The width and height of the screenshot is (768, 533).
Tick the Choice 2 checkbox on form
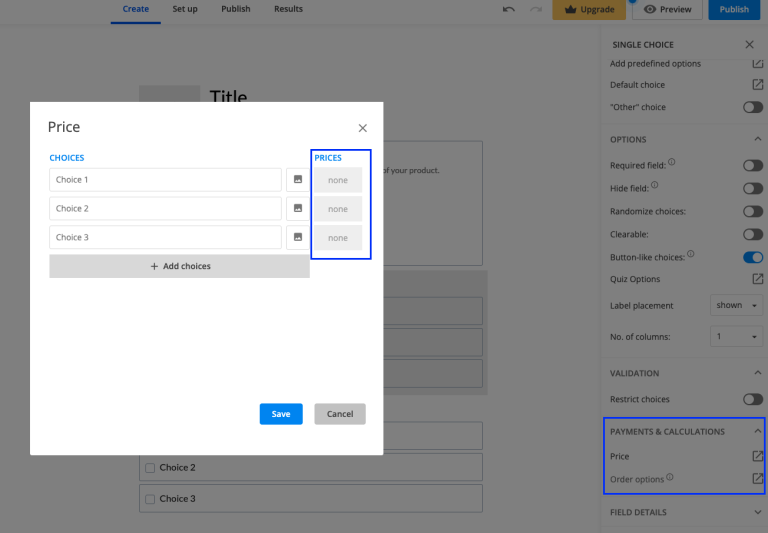point(150,468)
